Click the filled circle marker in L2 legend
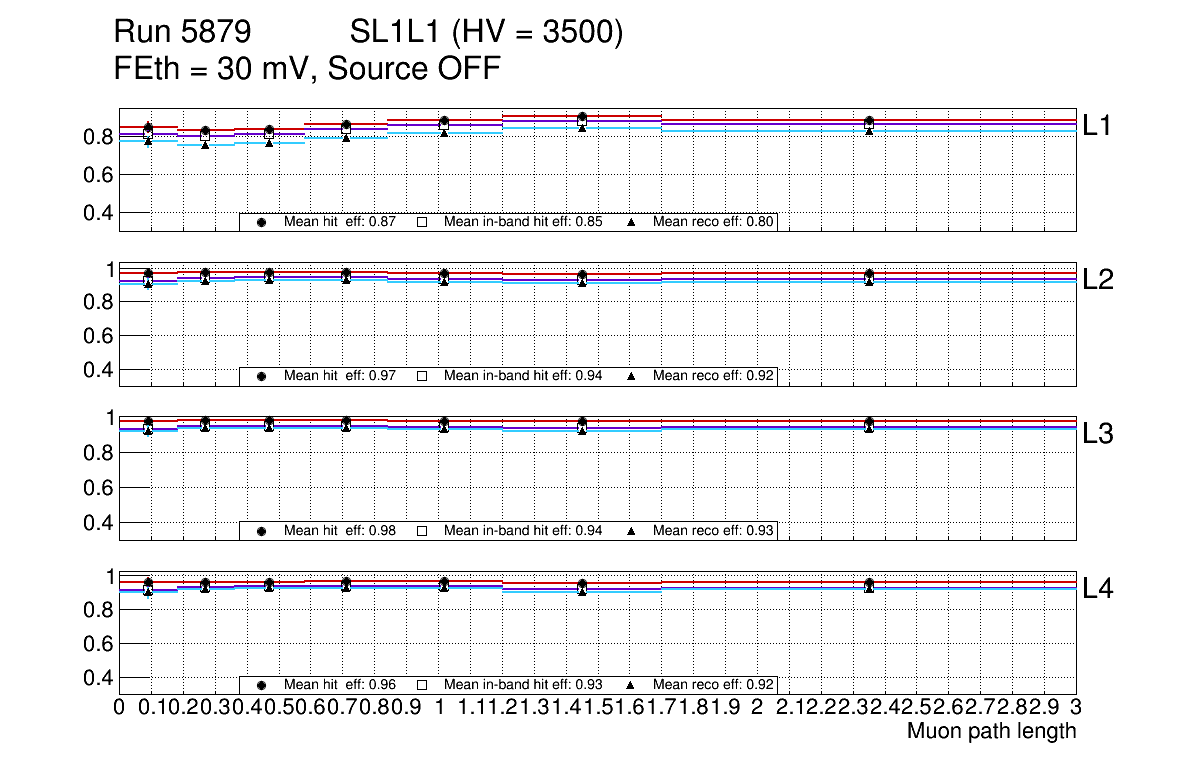Viewport: 1196px width, 772px height. [261, 376]
